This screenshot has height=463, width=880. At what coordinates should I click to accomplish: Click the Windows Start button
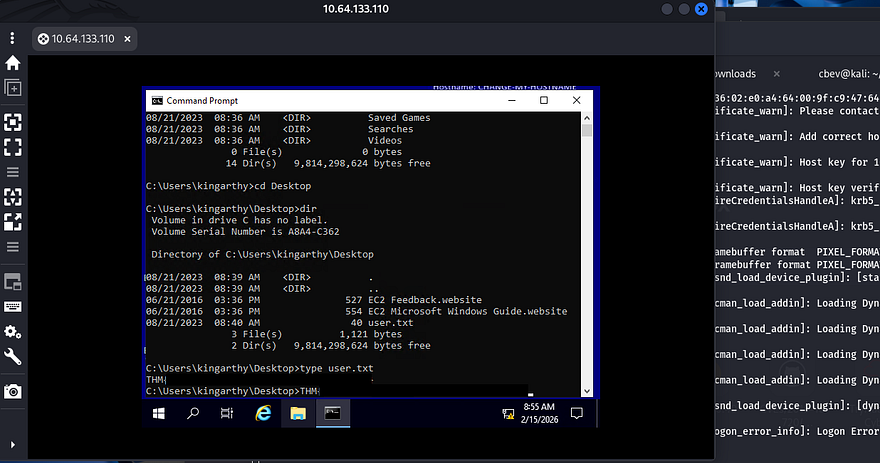point(159,413)
